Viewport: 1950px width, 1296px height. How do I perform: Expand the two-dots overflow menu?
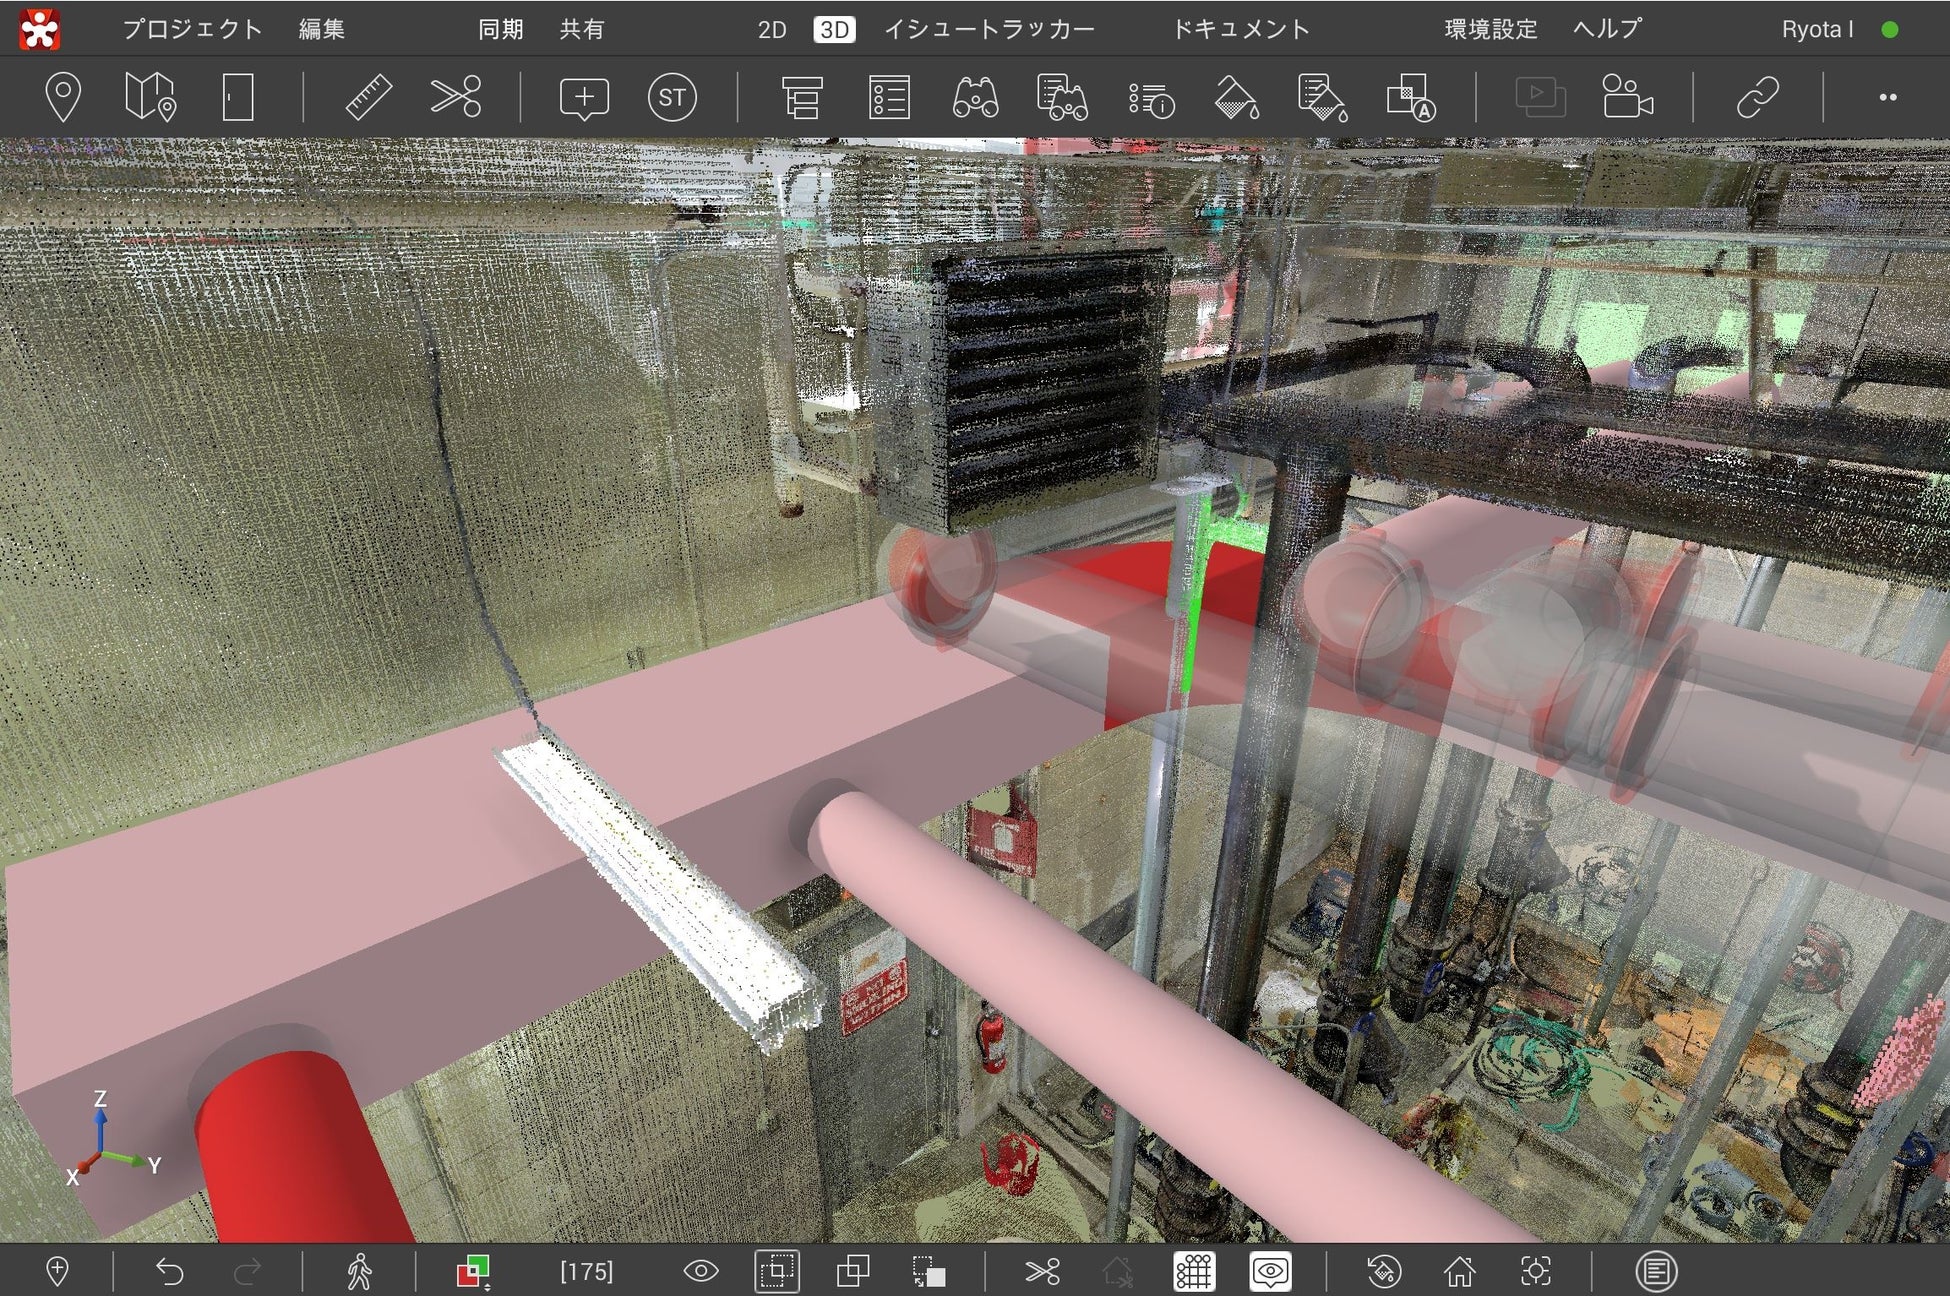coord(1887,98)
